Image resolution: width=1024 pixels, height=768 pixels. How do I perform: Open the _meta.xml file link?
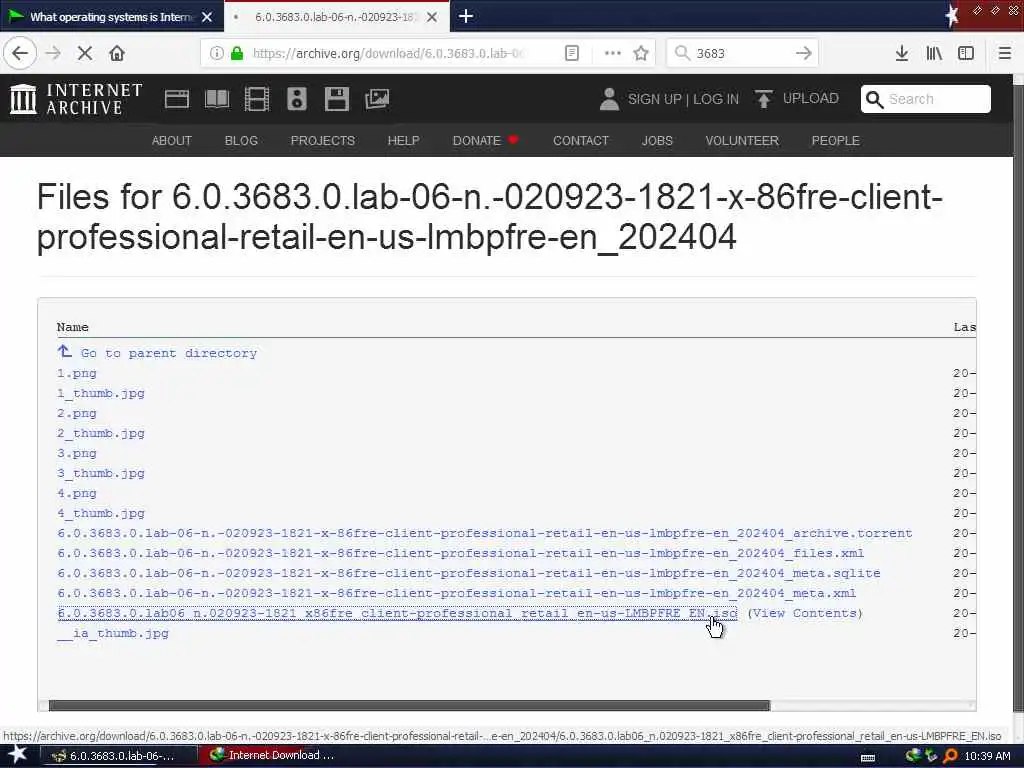456,593
